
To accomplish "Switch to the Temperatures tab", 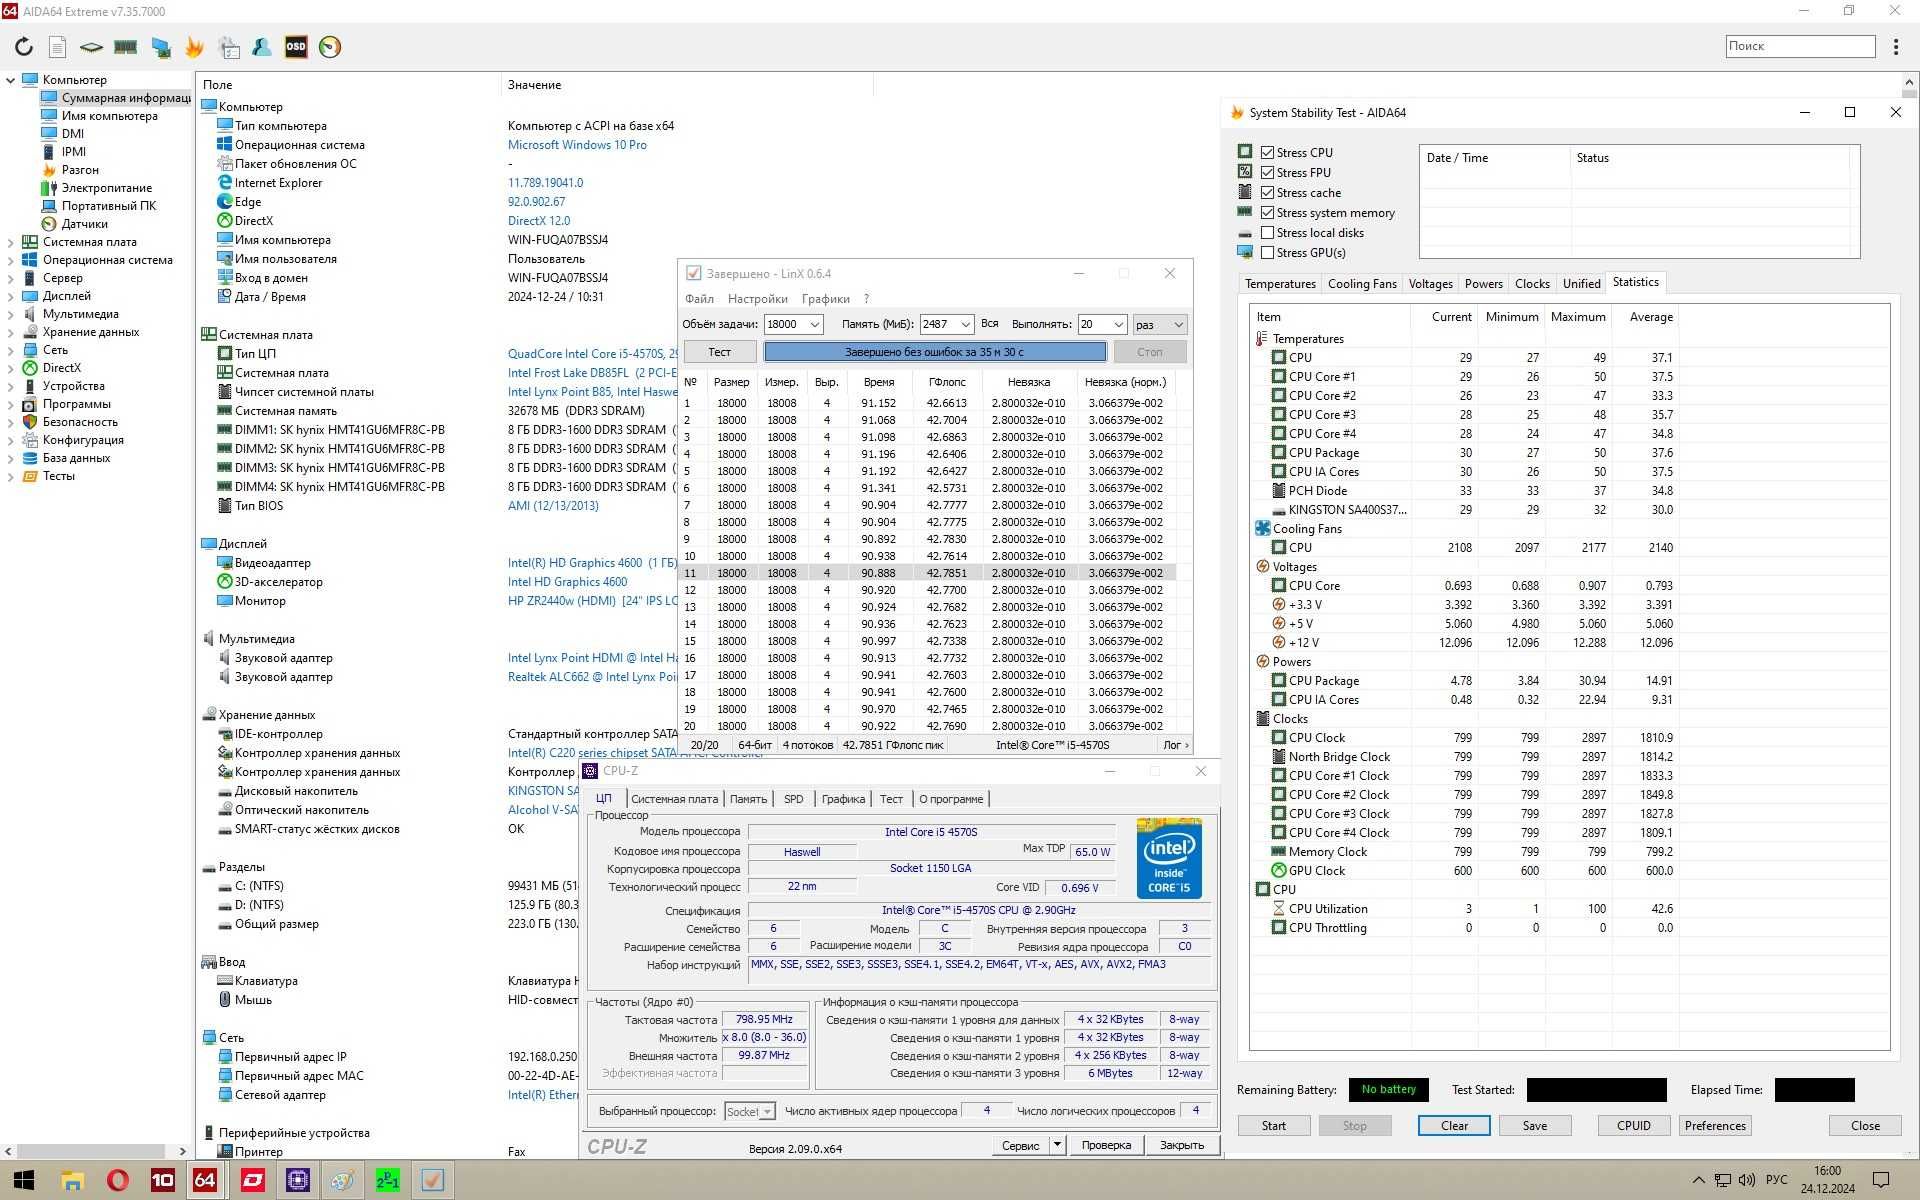I will point(1280,284).
